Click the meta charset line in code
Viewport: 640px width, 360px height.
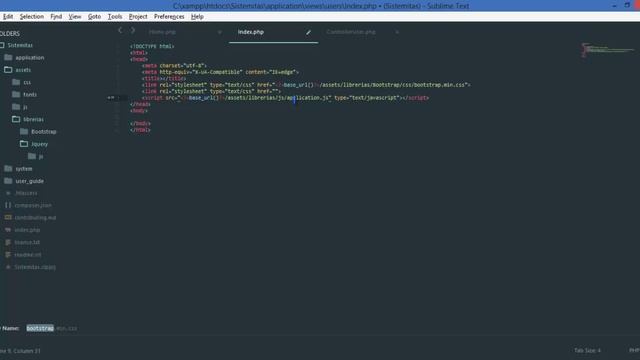click(174, 66)
